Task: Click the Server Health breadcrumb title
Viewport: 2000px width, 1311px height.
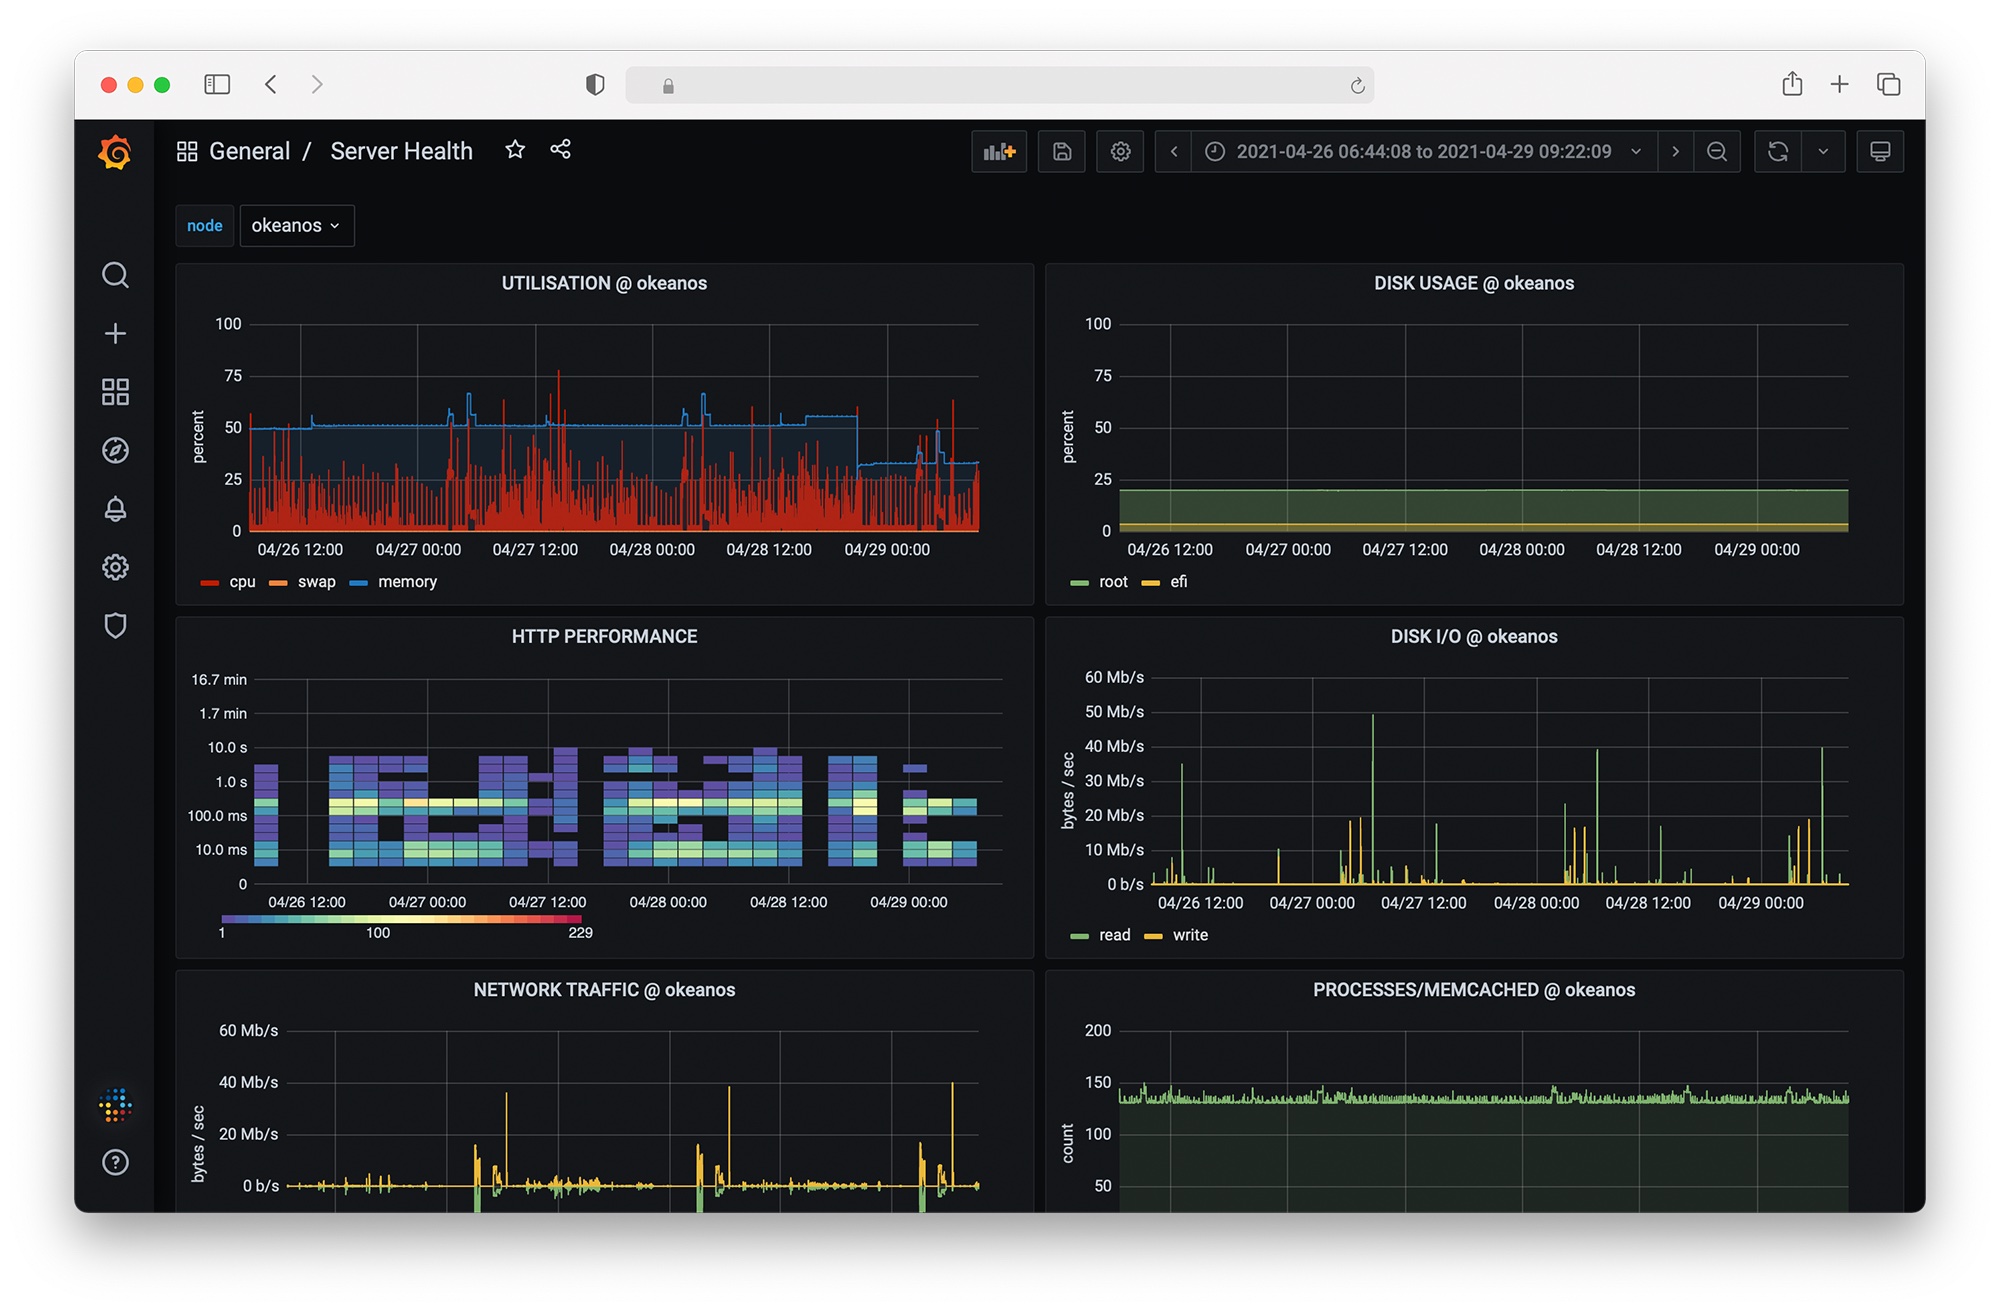Action: pyautogui.click(x=401, y=151)
